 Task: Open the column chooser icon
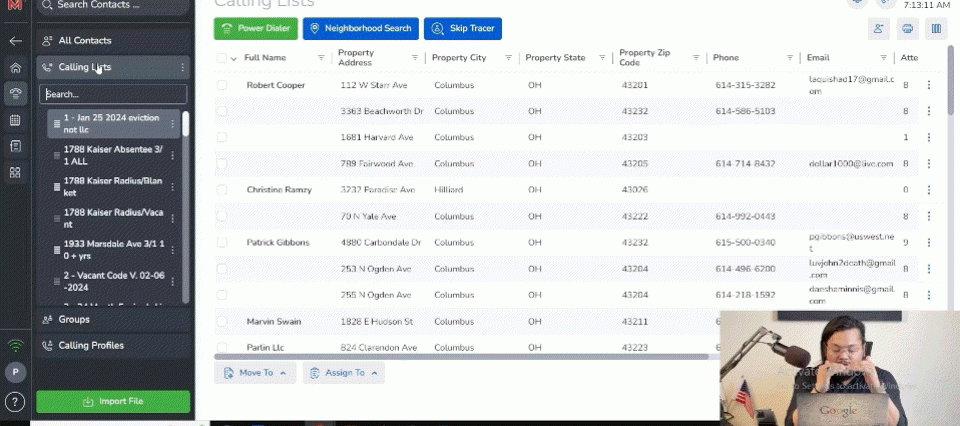936,29
